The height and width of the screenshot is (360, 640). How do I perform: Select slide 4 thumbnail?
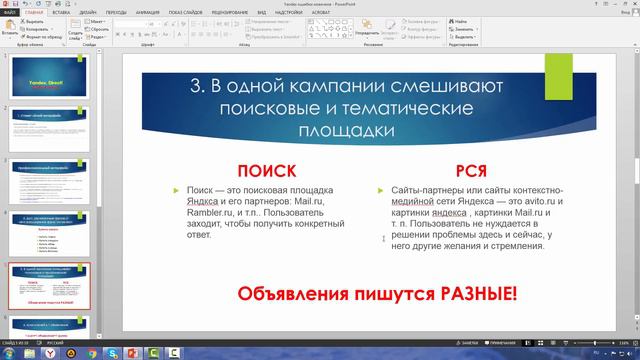click(x=49, y=234)
